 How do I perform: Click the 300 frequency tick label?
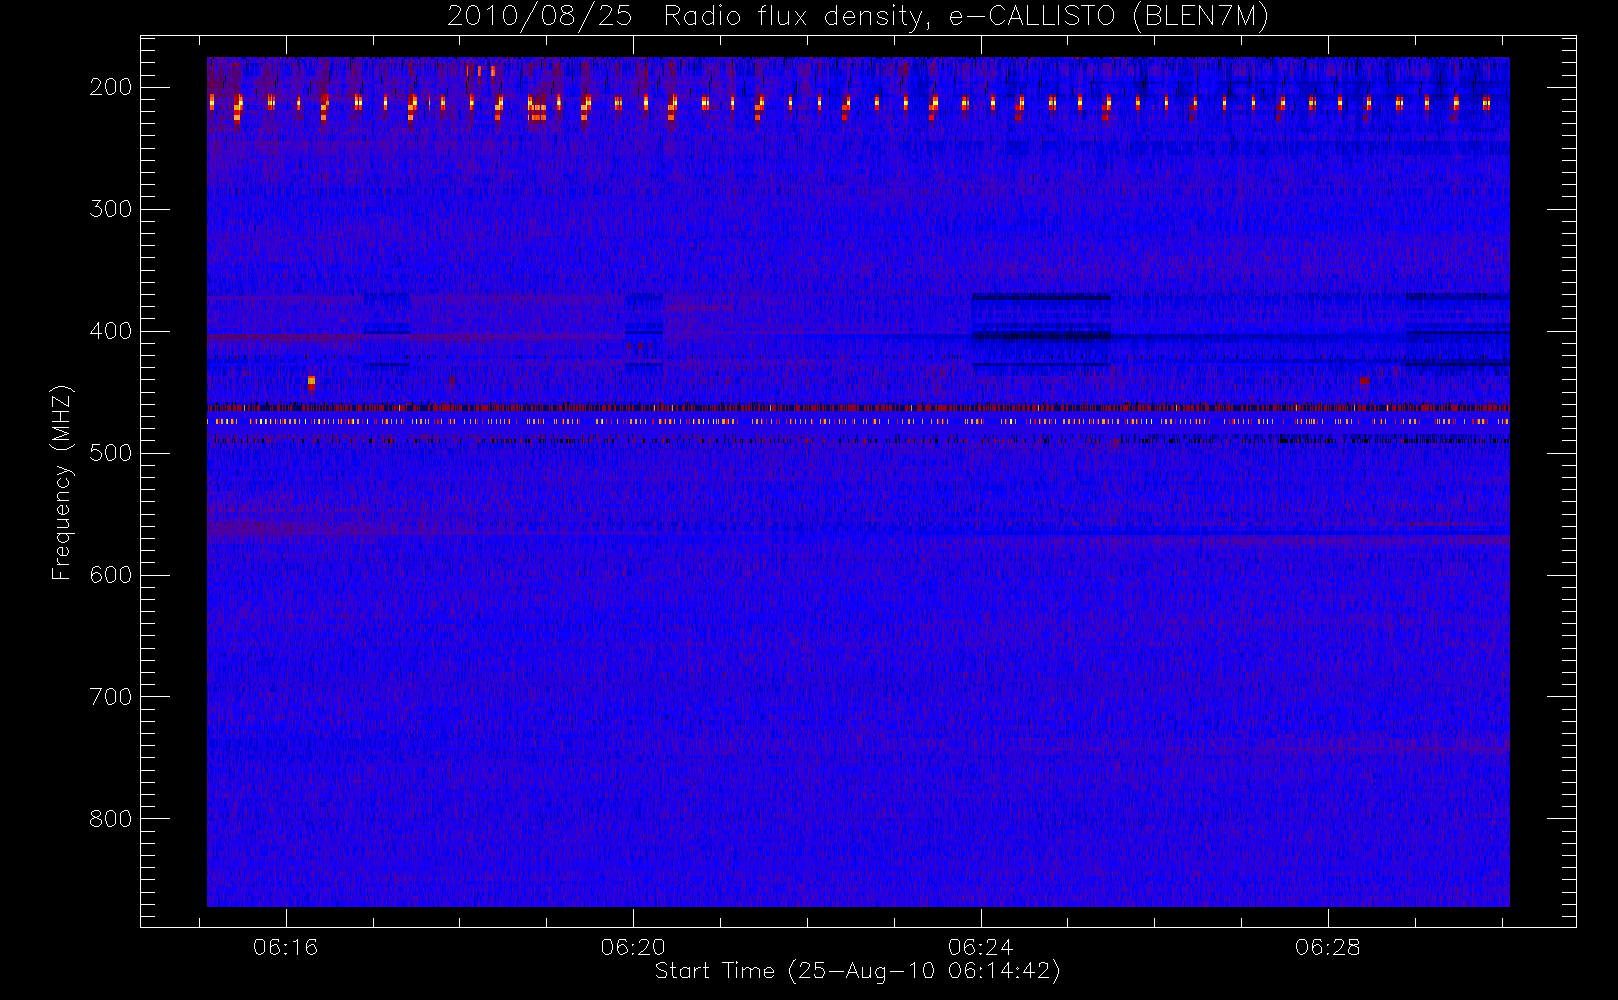pyautogui.click(x=111, y=209)
